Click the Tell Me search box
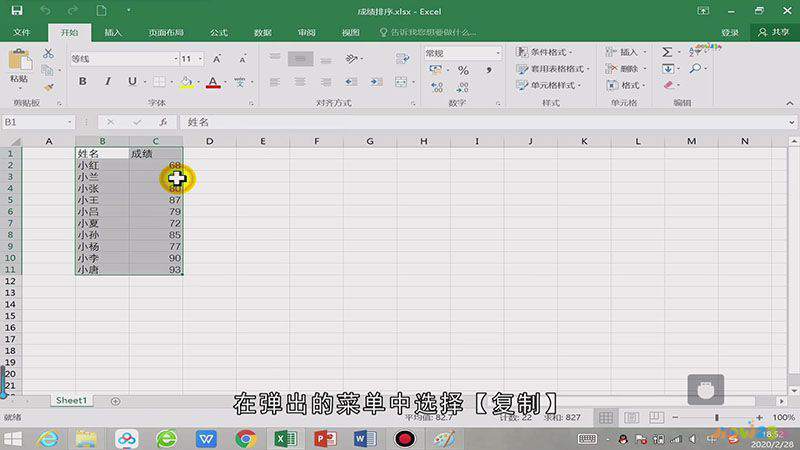Screen dimensions: 800x450 coord(429,32)
